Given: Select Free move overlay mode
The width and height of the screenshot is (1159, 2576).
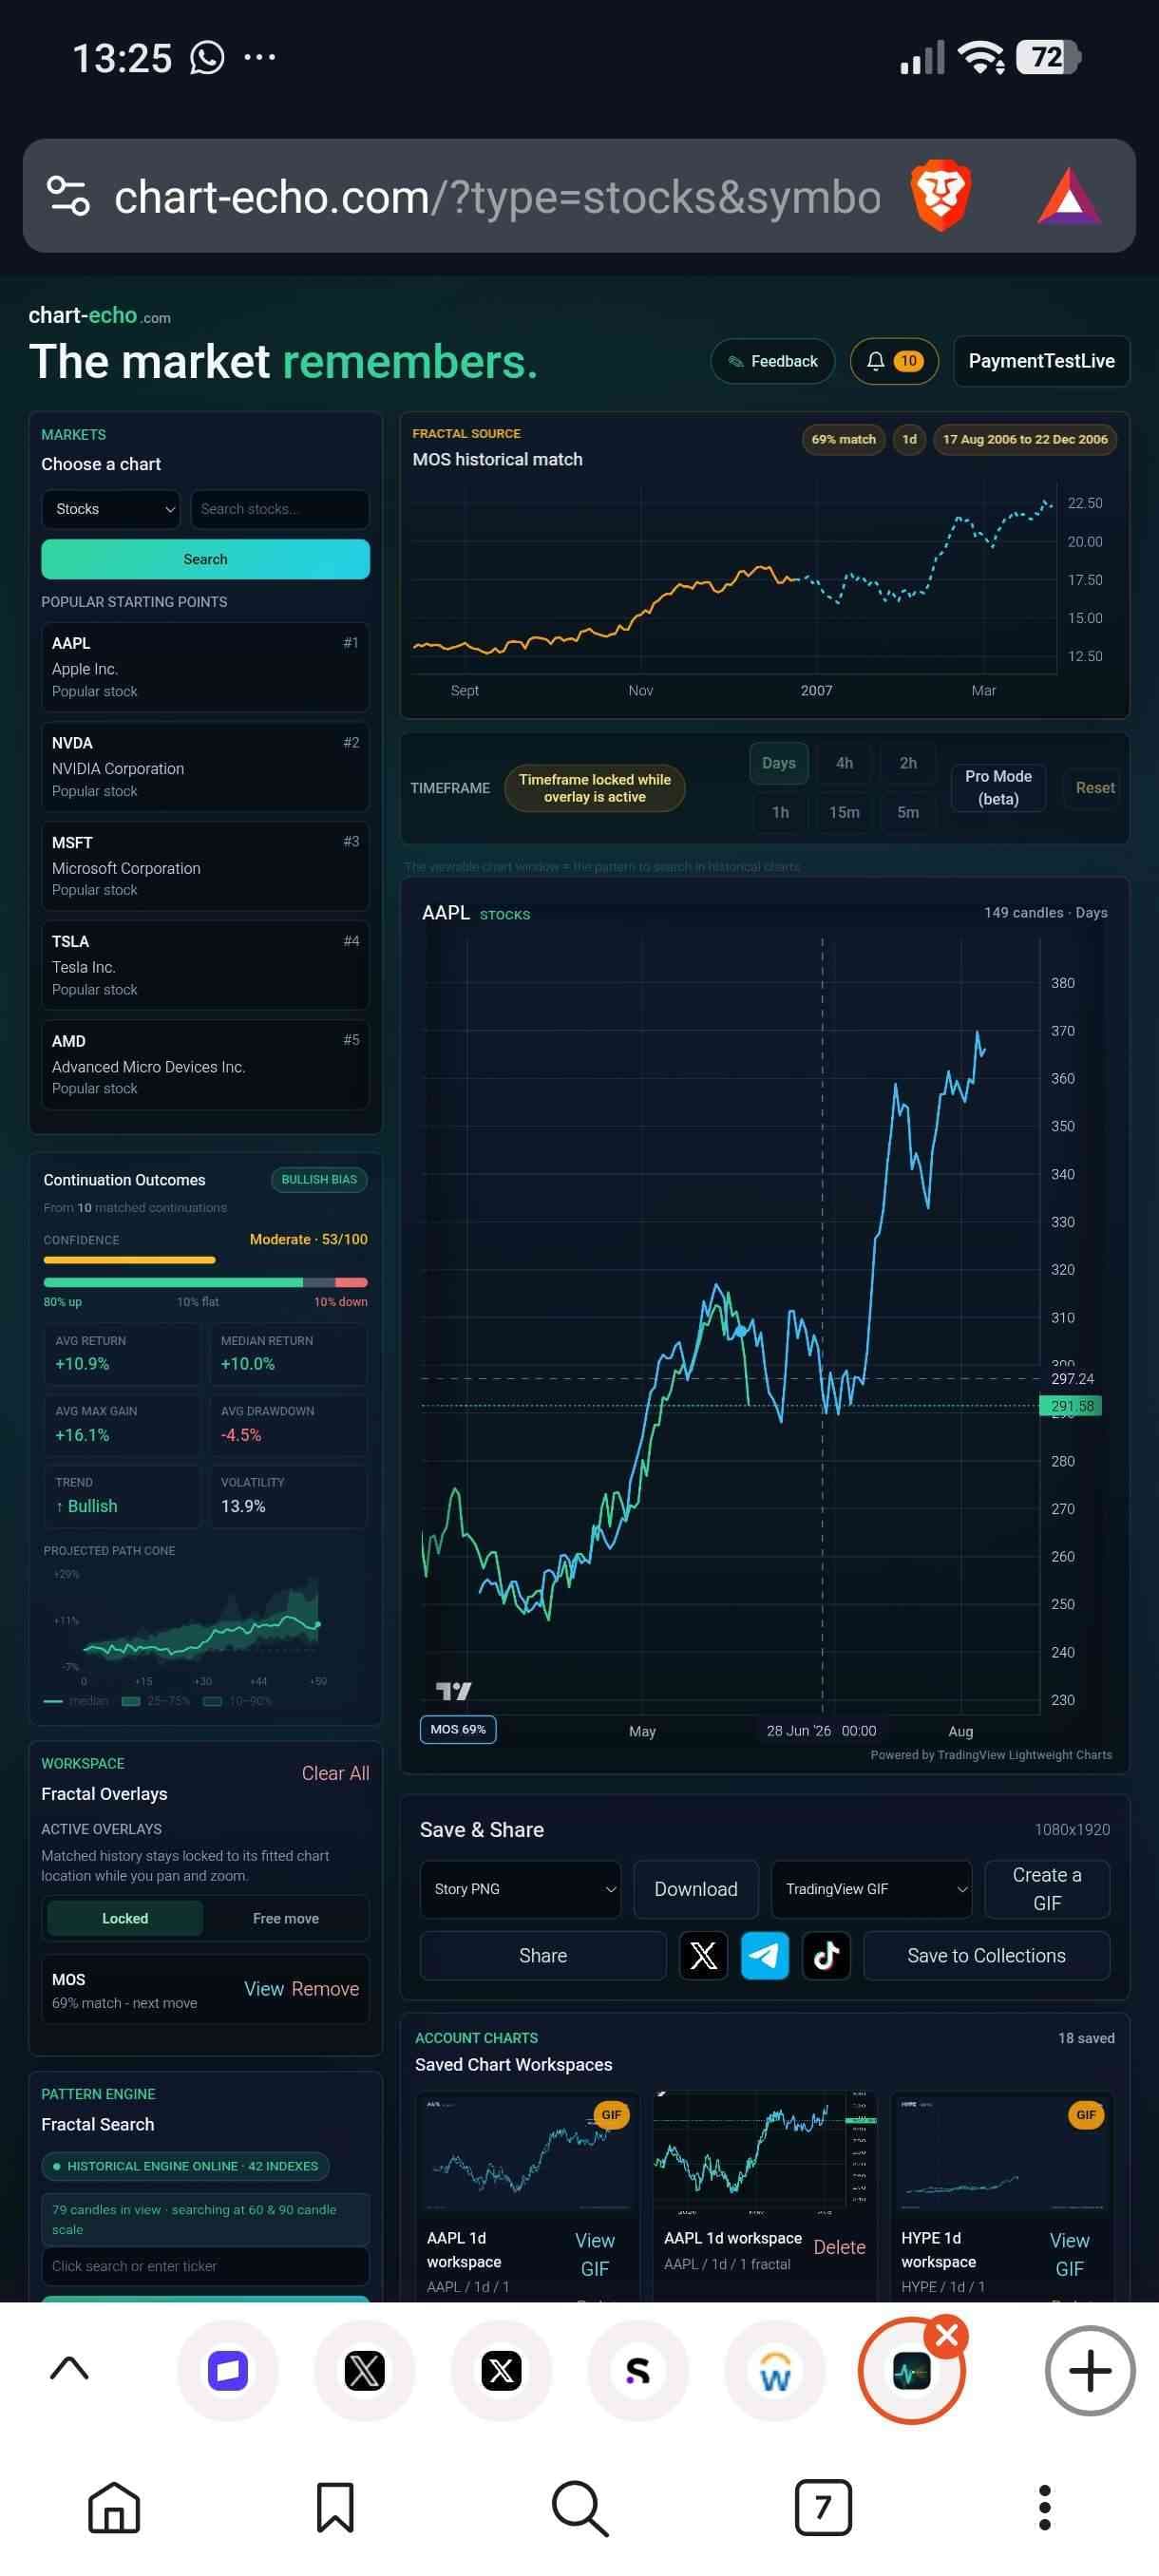Looking at the screenshot, I should (x=286, y=1918).
